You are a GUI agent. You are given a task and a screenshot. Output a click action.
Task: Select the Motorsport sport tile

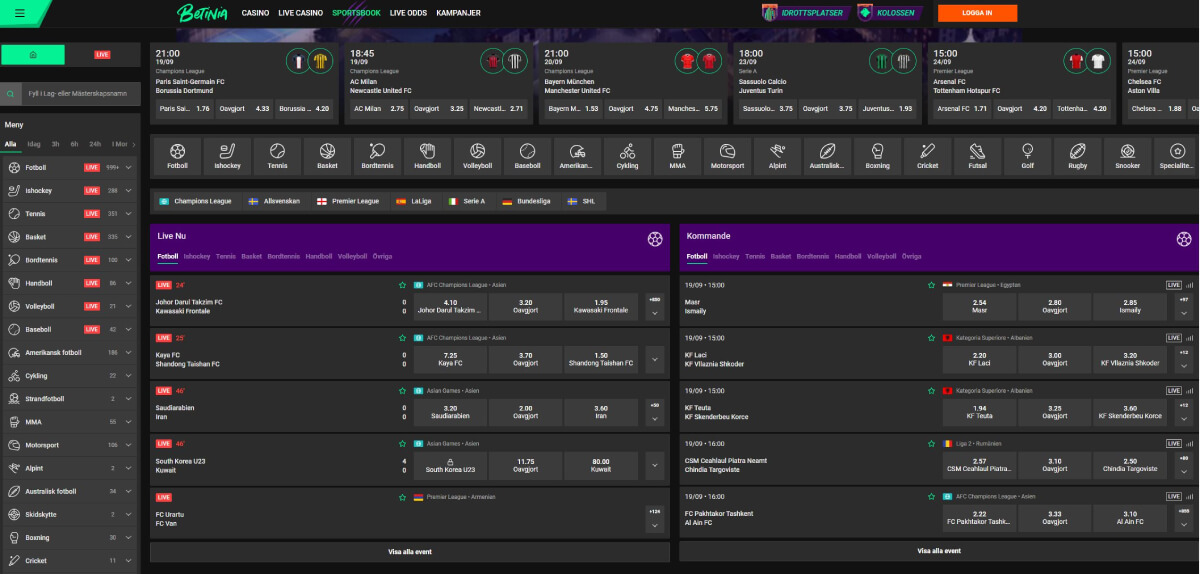pos(727,155)
